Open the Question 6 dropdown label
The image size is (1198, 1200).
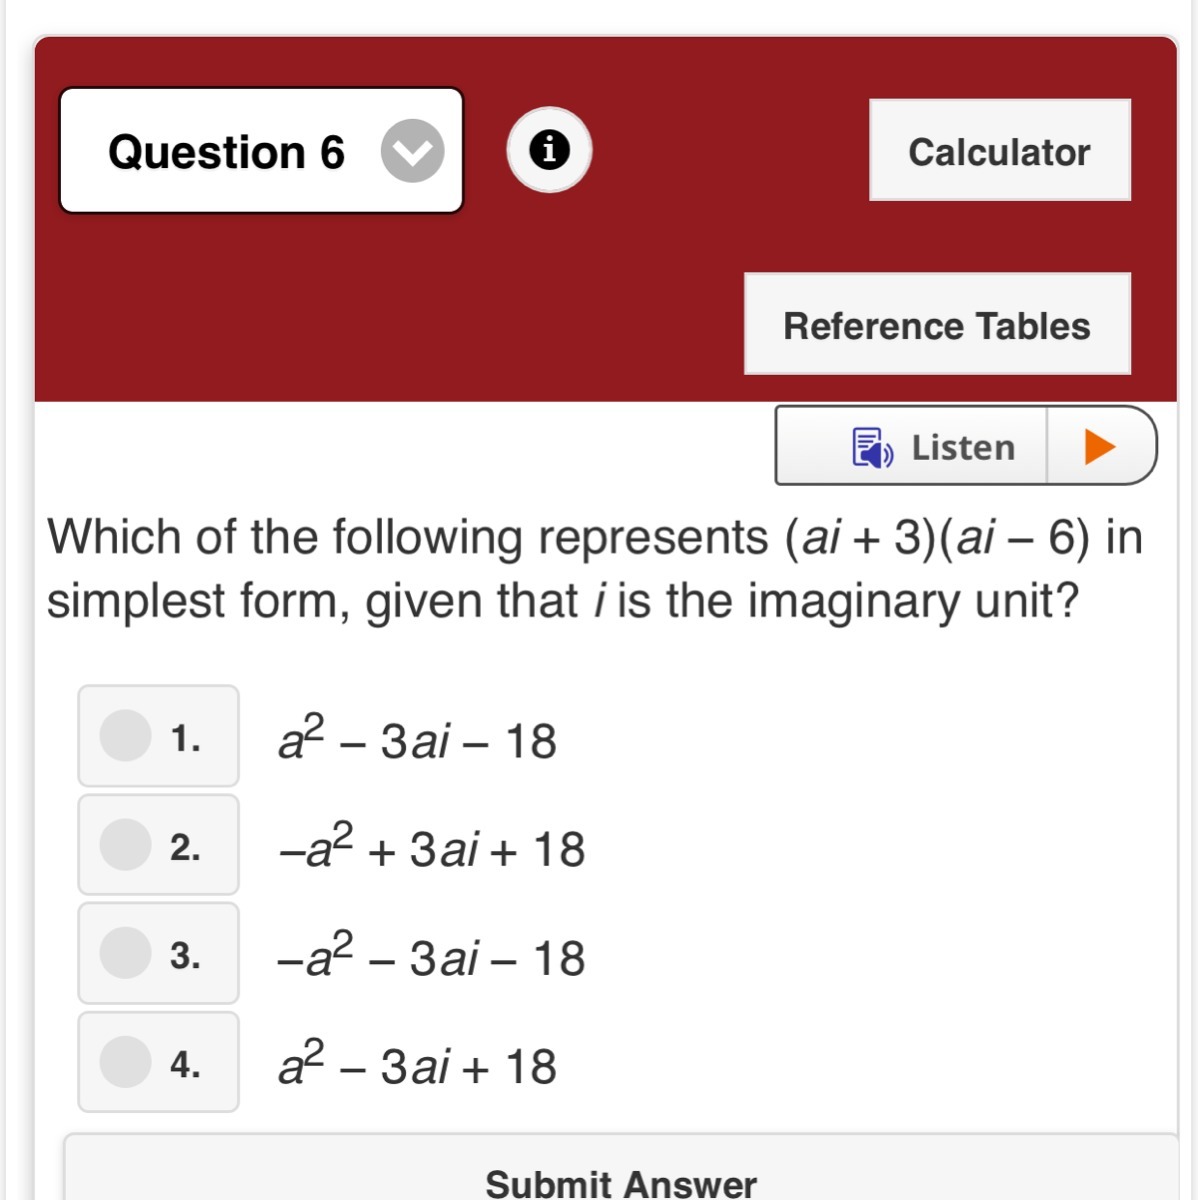click(226, 152)
